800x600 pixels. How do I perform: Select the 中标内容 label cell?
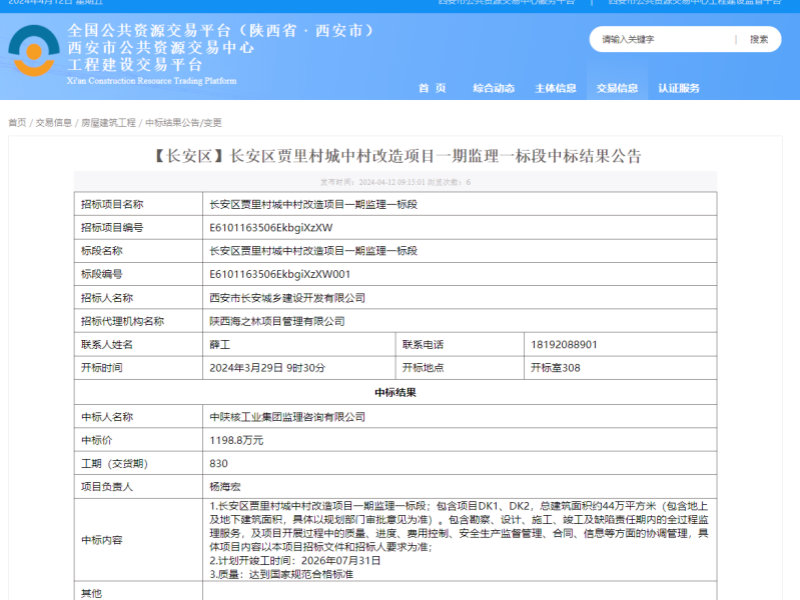point(138,540)
